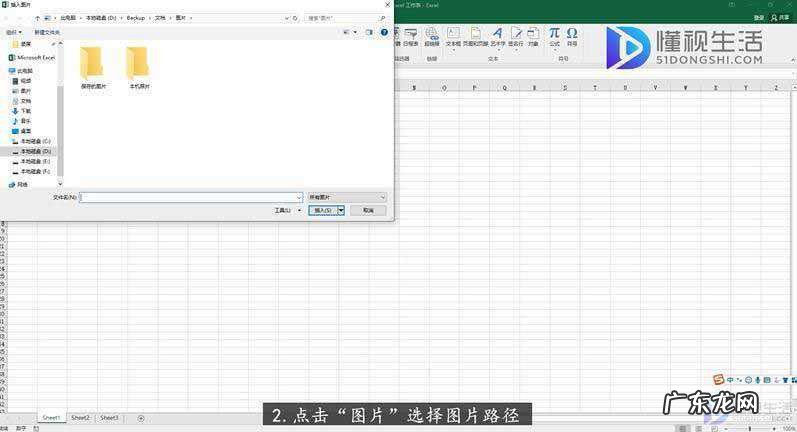This screenshot has height=432, width=797.
Task: Switch to the Sheet2 tab
Action: [x=80, y=418]
